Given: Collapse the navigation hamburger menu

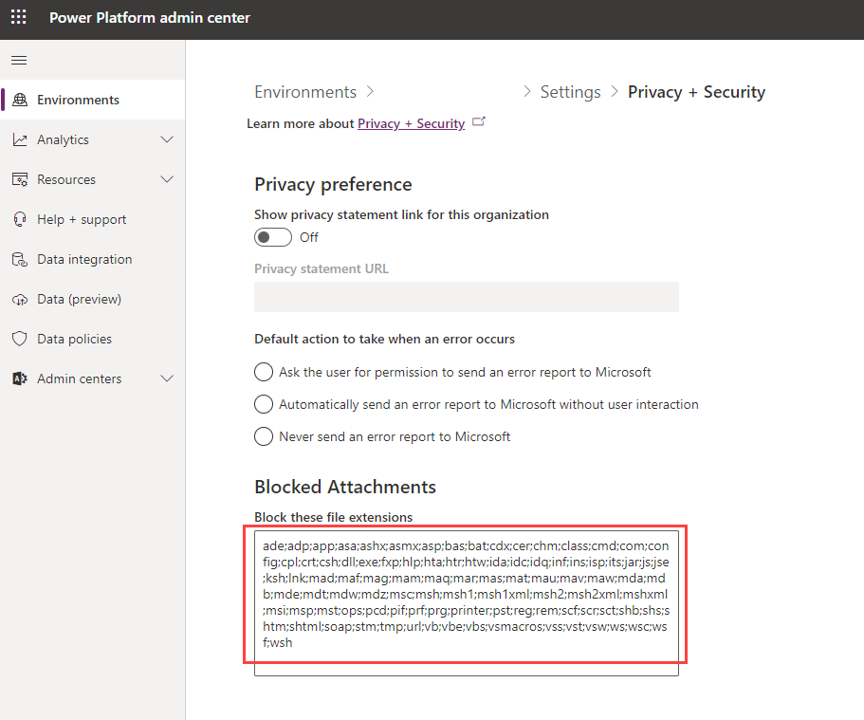Looking at the screenshot, I should (19, 60).
